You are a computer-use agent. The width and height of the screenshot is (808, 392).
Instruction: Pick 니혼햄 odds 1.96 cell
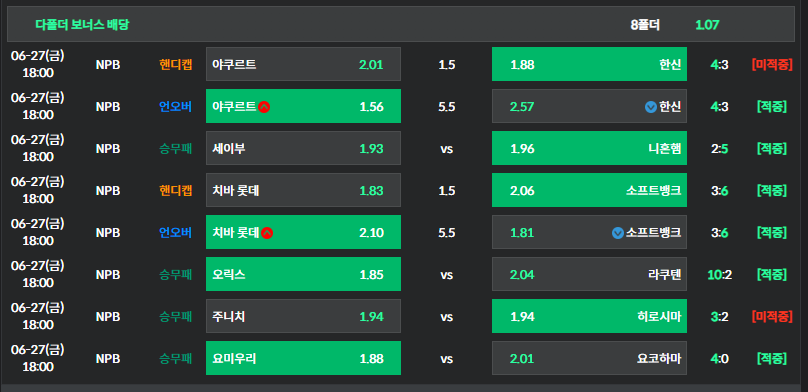click(x=590, y=148)
